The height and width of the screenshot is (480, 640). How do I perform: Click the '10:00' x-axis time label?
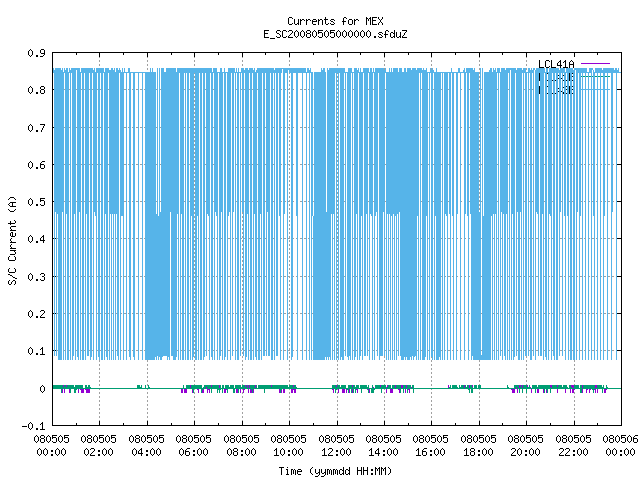click(288, 452)
